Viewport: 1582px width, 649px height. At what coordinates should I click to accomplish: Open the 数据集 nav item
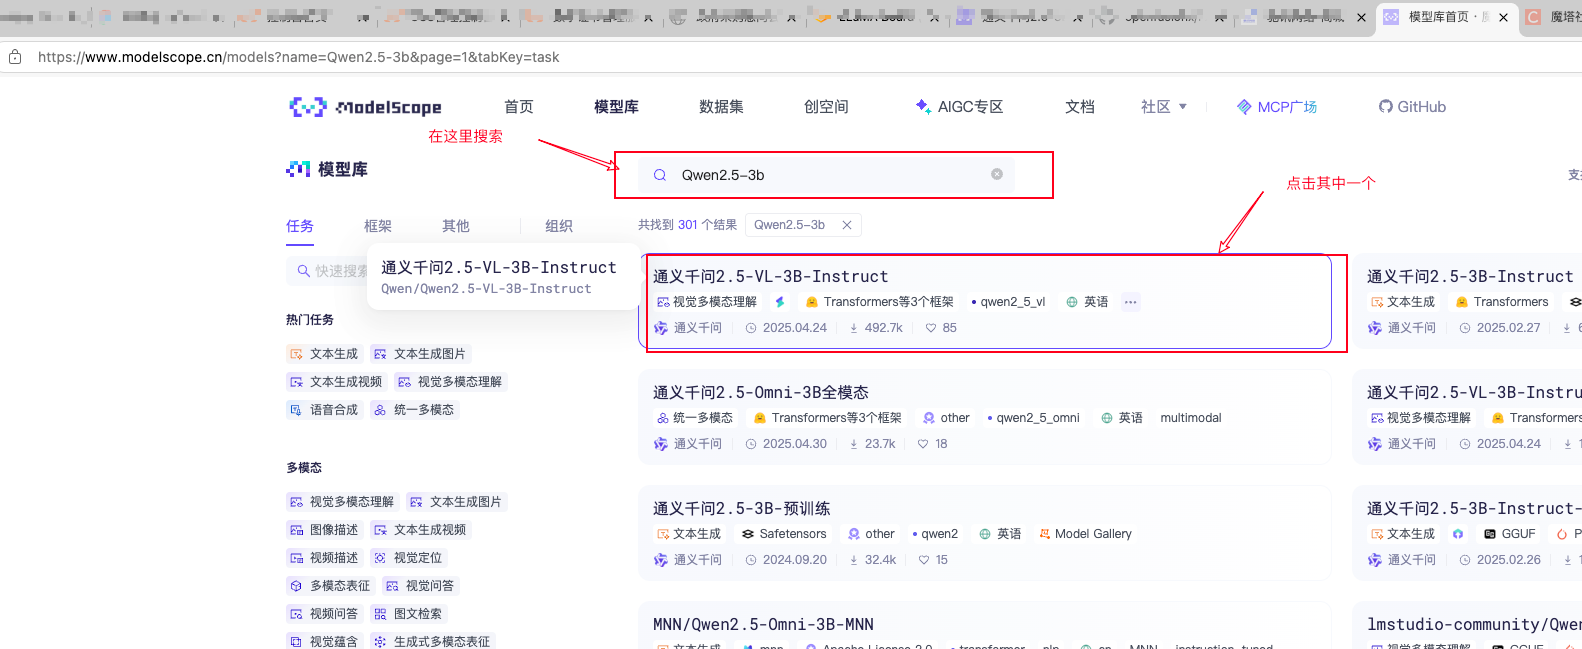click(721, 107)
